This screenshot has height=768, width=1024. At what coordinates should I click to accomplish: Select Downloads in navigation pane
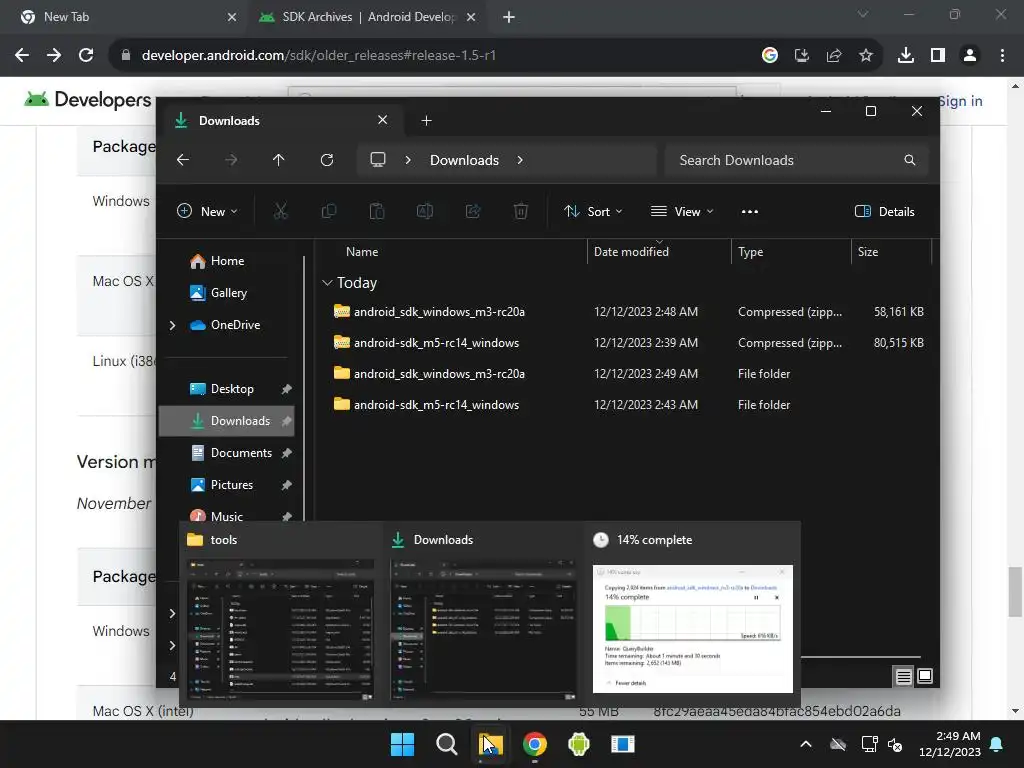[x=227, y=421]
